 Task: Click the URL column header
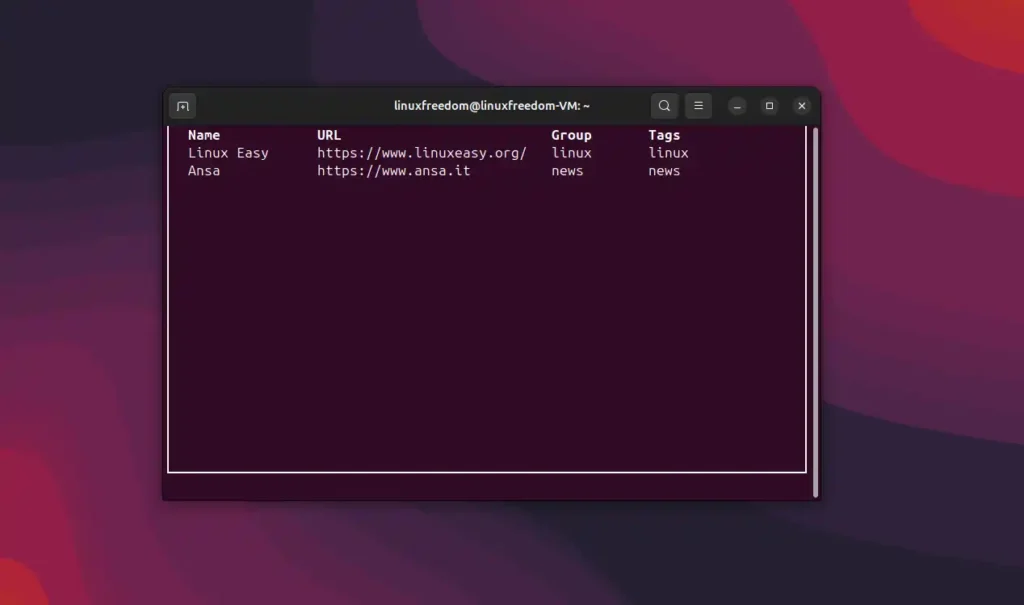pos(329,135)
